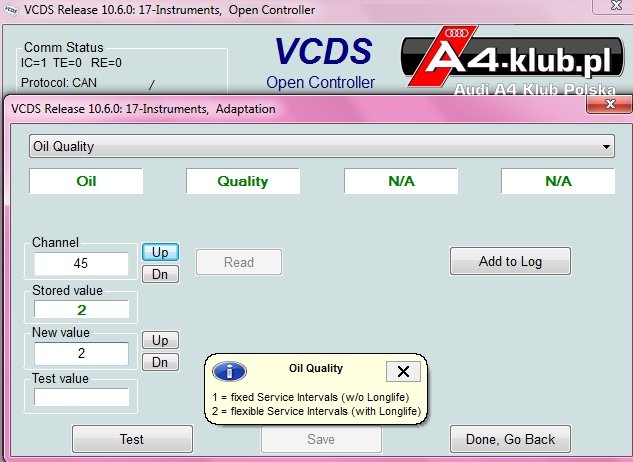Click the Channel Up button
Viewport: 633px width, 462px height.
tap(160, 252)
